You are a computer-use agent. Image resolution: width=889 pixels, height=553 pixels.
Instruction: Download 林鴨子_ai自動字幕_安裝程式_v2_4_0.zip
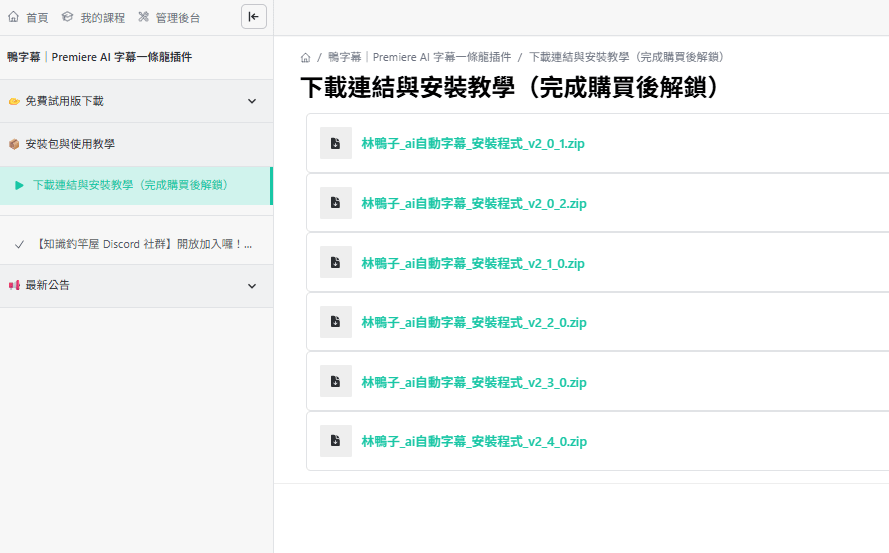tap(474, 441)
